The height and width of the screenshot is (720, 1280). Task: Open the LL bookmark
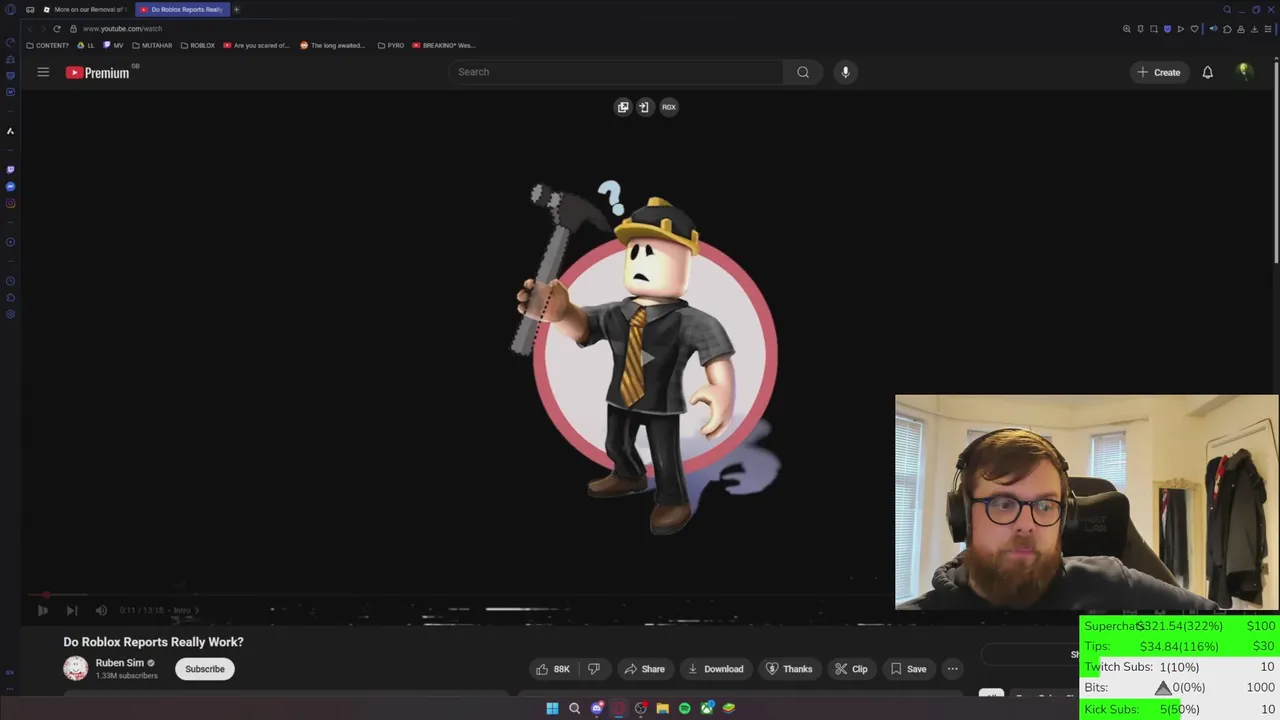coord(86,45)
